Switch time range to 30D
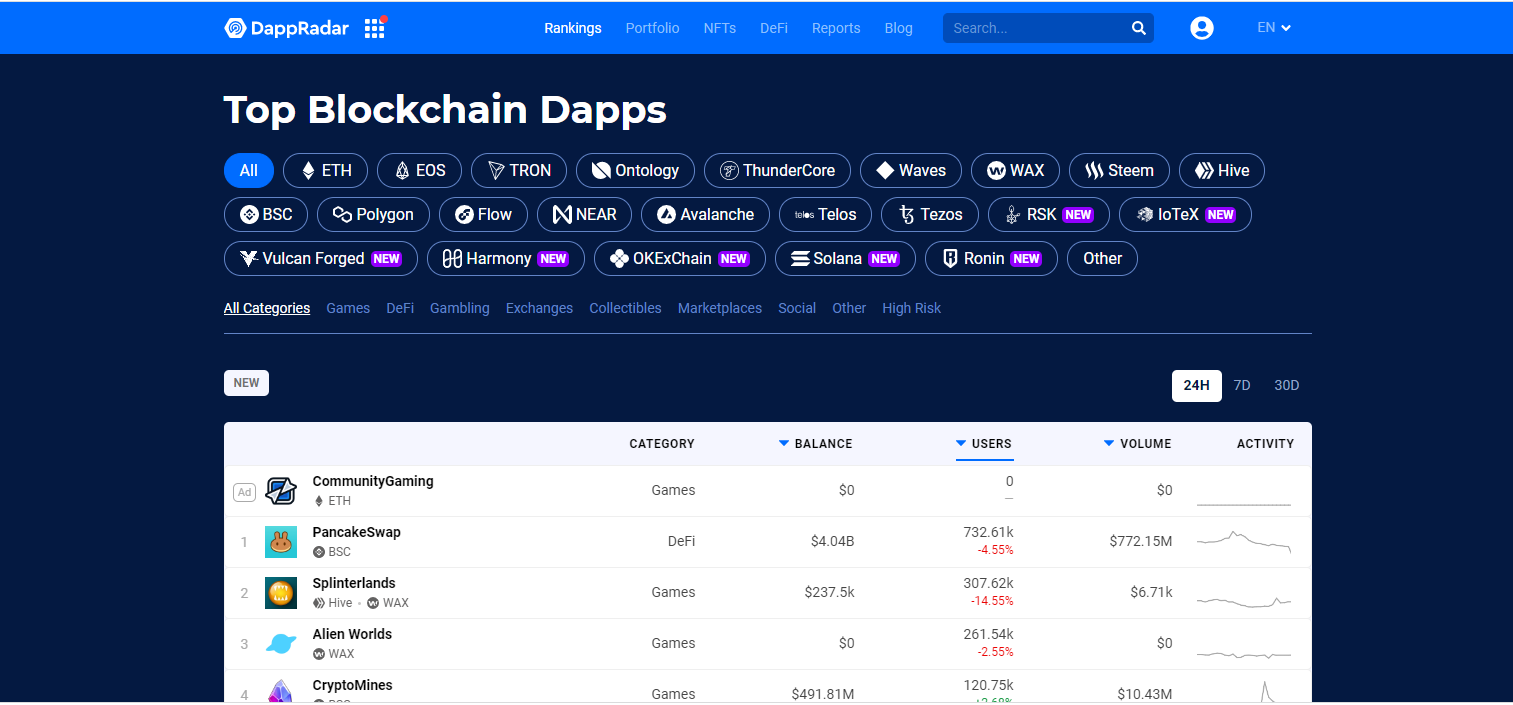This screenshot has height=705, width=1513. [1287, 385]
